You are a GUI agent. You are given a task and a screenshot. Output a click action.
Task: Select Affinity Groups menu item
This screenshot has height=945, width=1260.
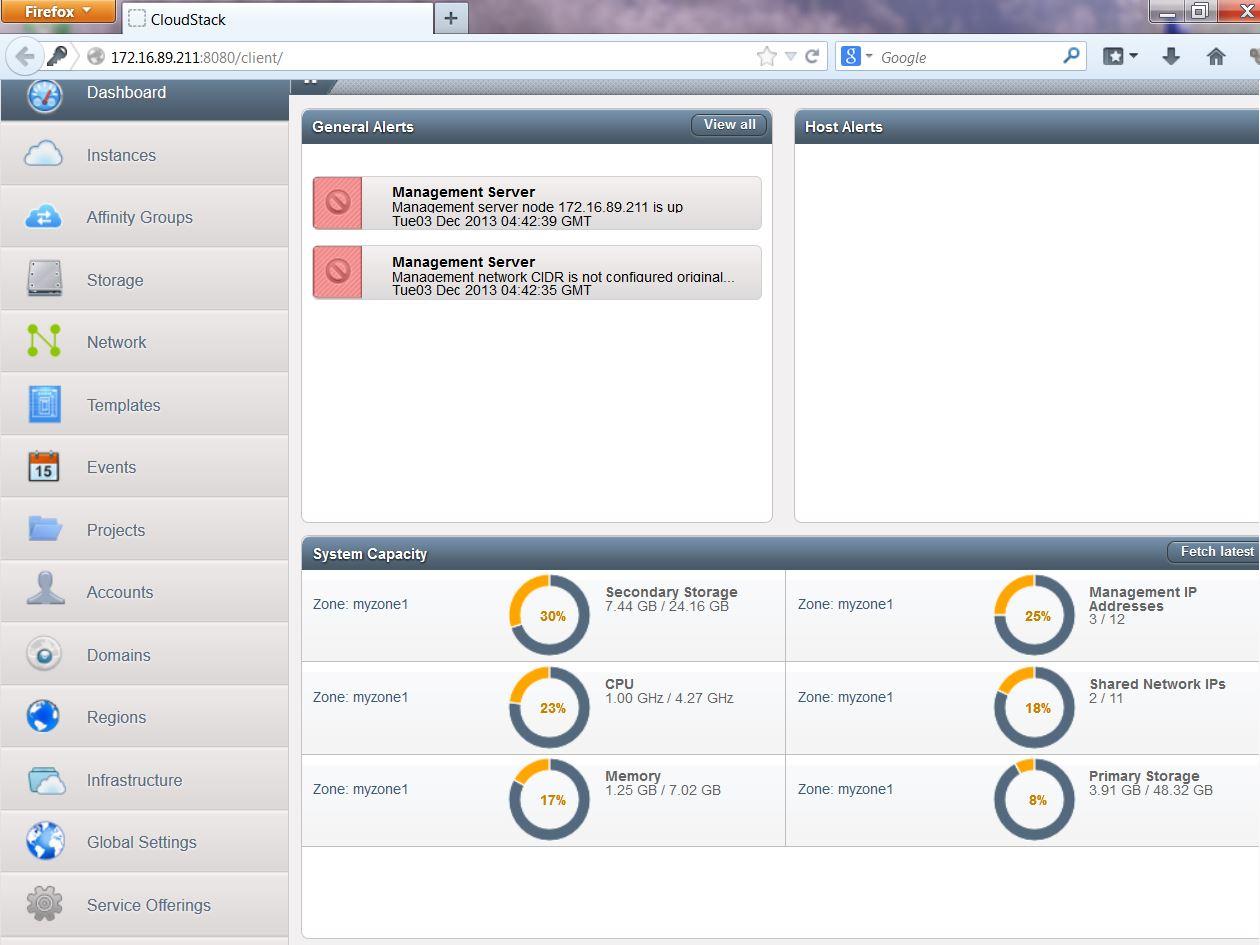tap(144, 217)
